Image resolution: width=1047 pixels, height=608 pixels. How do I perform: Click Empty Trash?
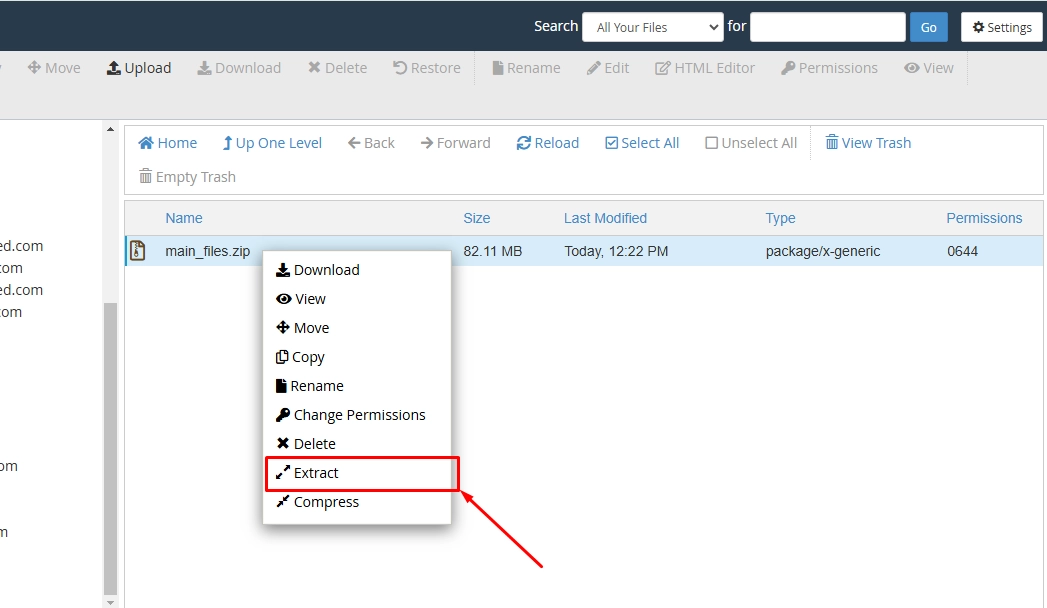click(x=187, y=177)
